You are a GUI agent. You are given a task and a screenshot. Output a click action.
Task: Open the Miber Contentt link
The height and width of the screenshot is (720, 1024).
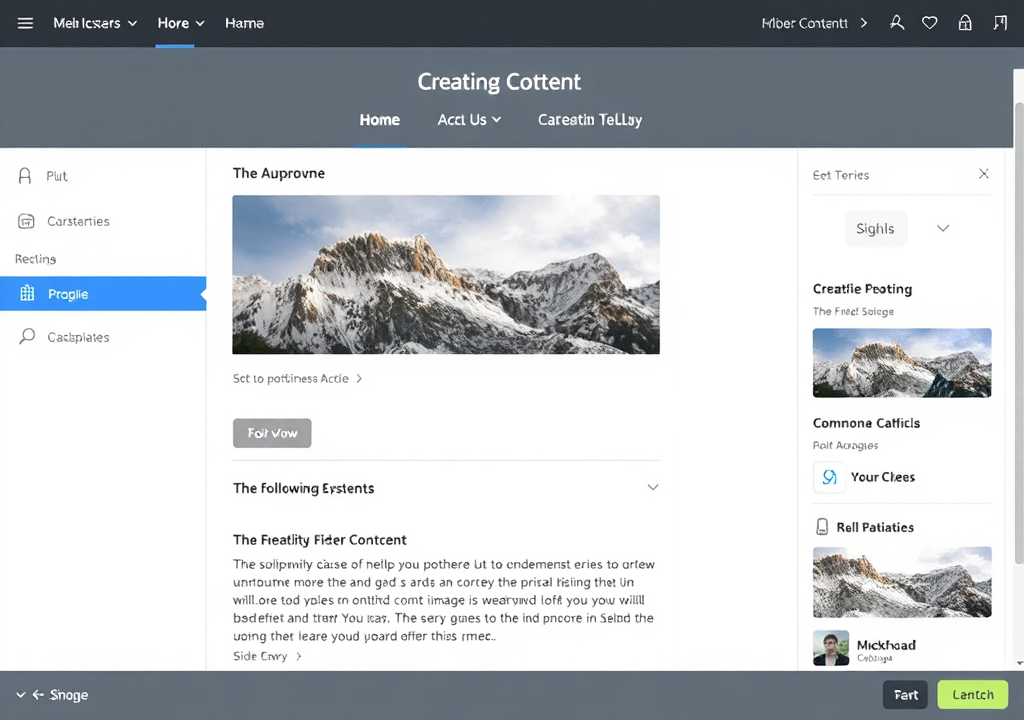[805, 24]
